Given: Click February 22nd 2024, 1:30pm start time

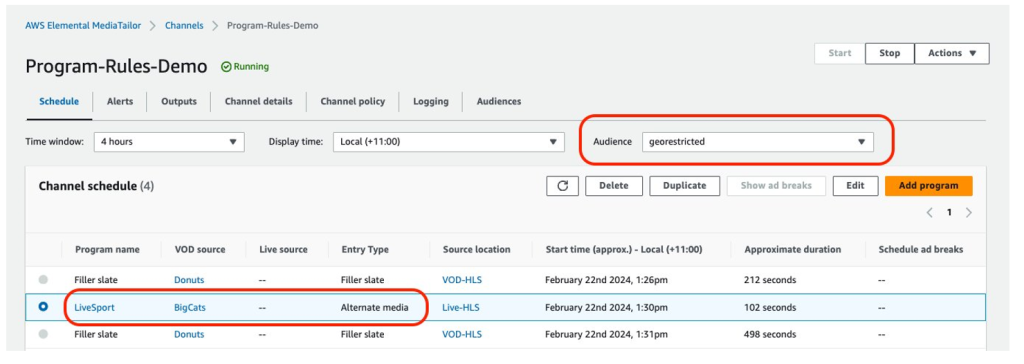Looking at the screenshot, I should tap(606, 307).
